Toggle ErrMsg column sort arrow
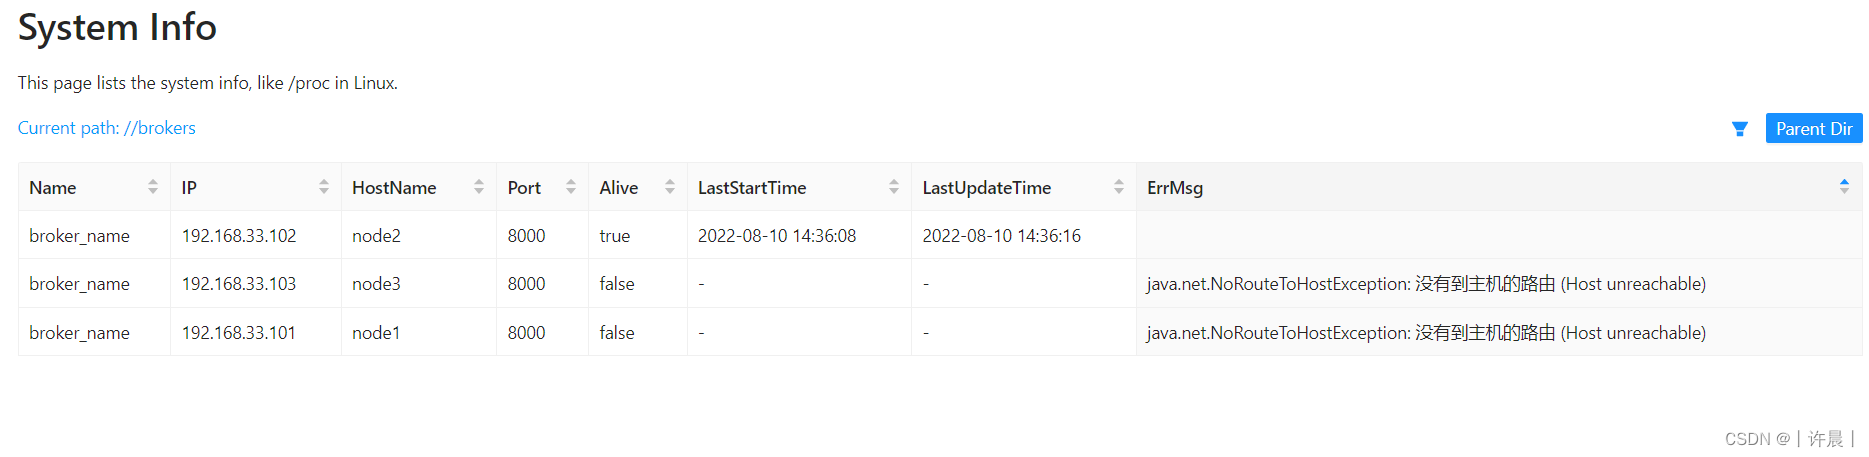Image resolution: width=1869 pixels, height=457 pixels. coord(1844,186)
